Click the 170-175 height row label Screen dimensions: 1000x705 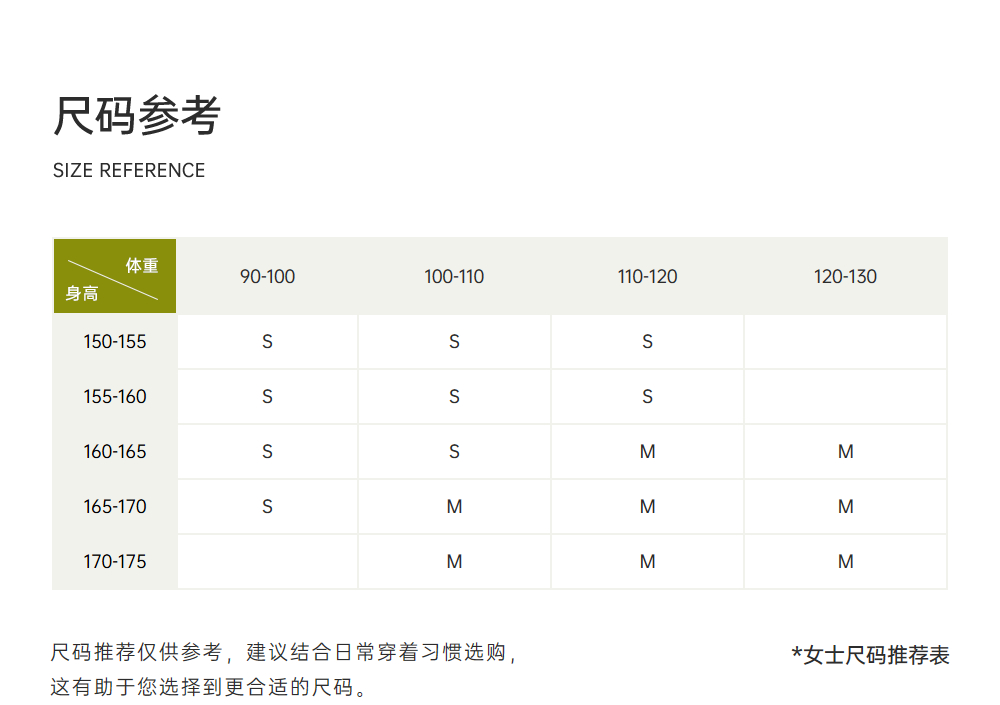point(115,562)
